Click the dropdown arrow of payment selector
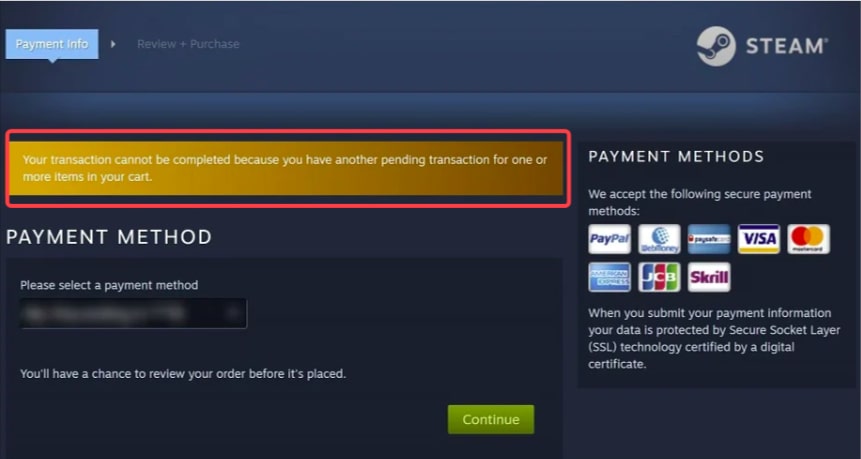This screenshot has height=459, width=861. [233, 314]
